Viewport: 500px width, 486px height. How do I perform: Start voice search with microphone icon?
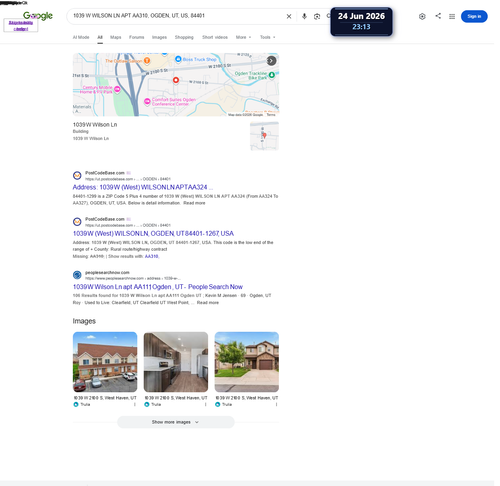(304, 16)
